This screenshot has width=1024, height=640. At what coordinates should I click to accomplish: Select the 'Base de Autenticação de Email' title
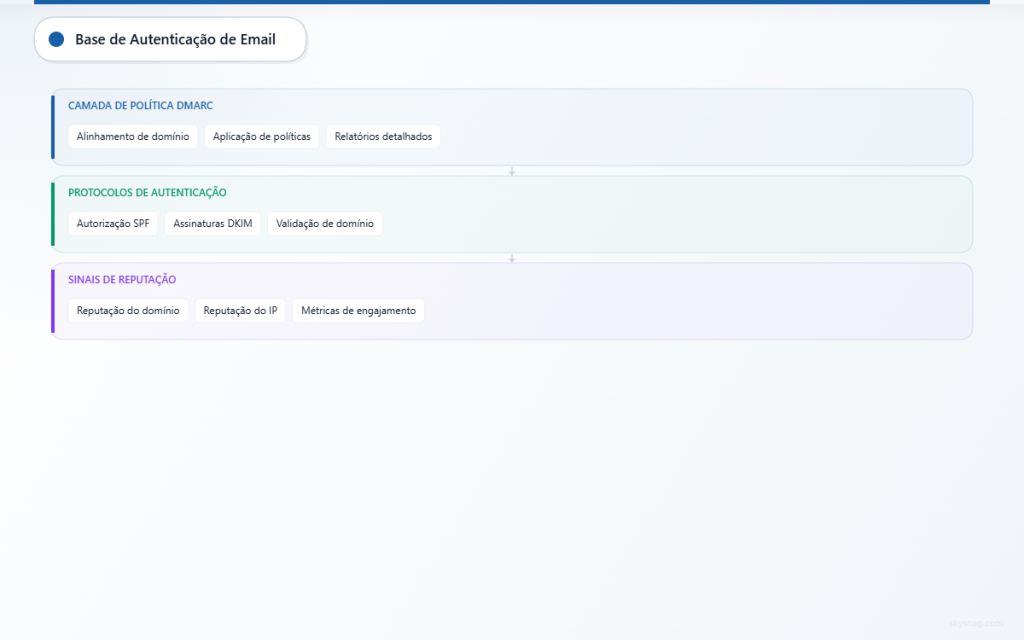point(175,39)
